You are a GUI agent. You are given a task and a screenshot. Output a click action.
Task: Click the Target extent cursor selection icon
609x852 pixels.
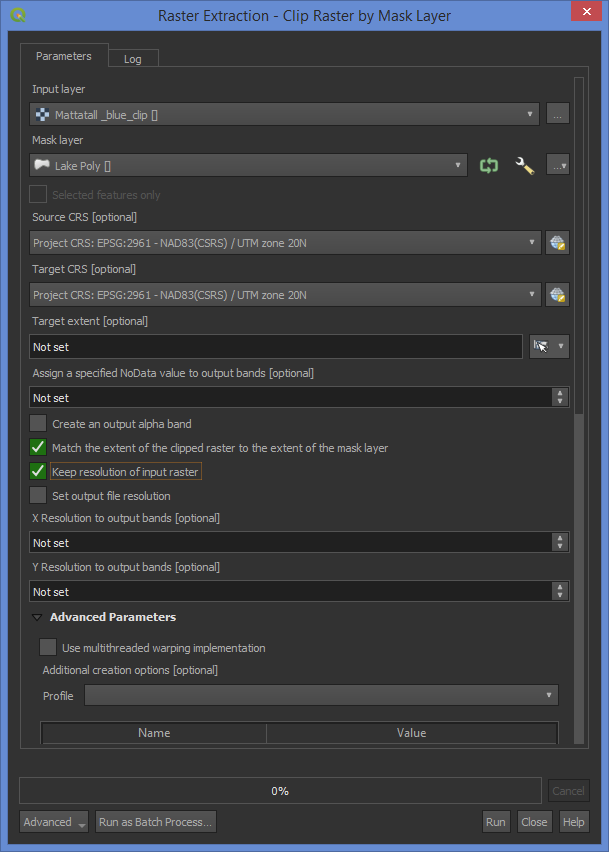coord(542,346)
